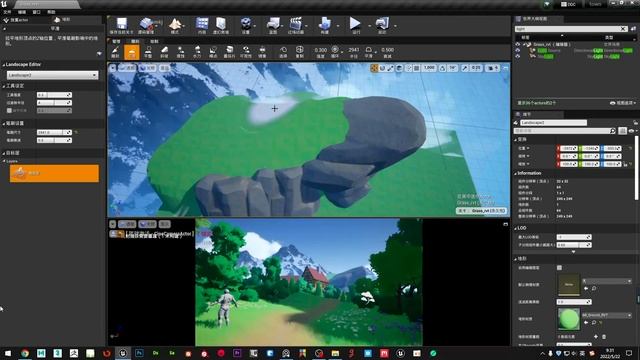The image size is (640, 360).
Task: Toggle rotation snapping in upper viewport
Action: click(442, 68)
